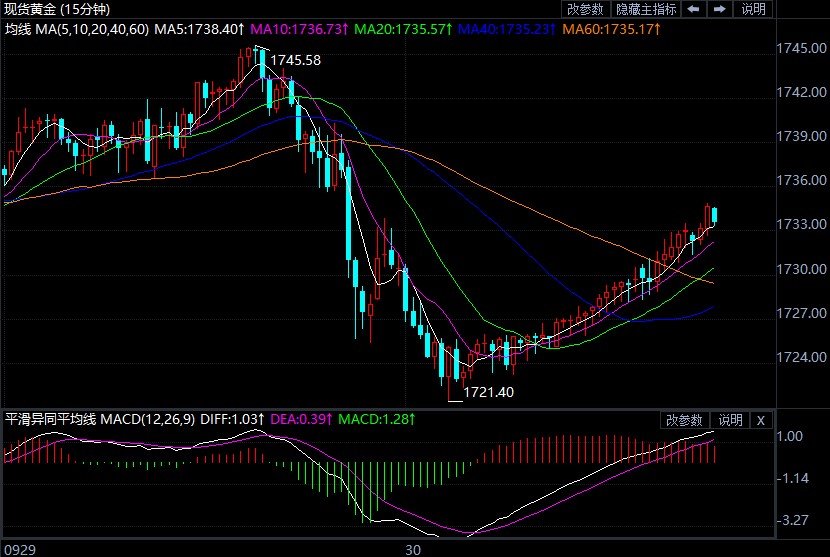Click the magenta MA10:1736.73 value
830x557 pixels.
pos(299,29)
